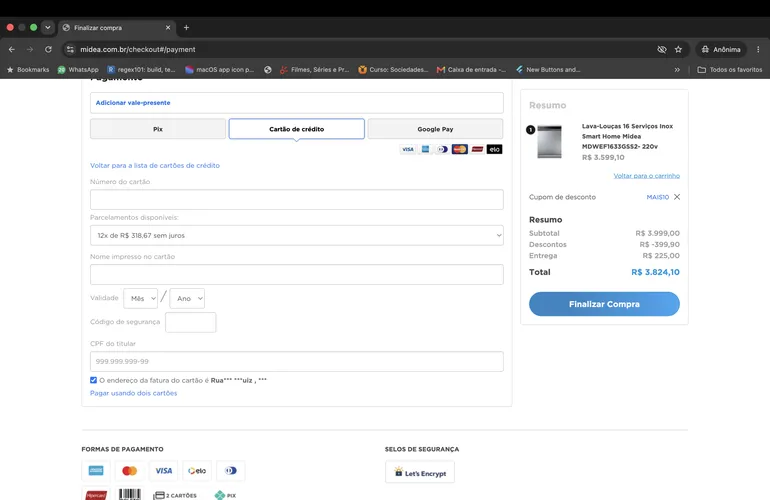Open the tab search dropdown arrow
Image resolution: width=770 pixels, height=500 pixels.
(x=48, y=28)
